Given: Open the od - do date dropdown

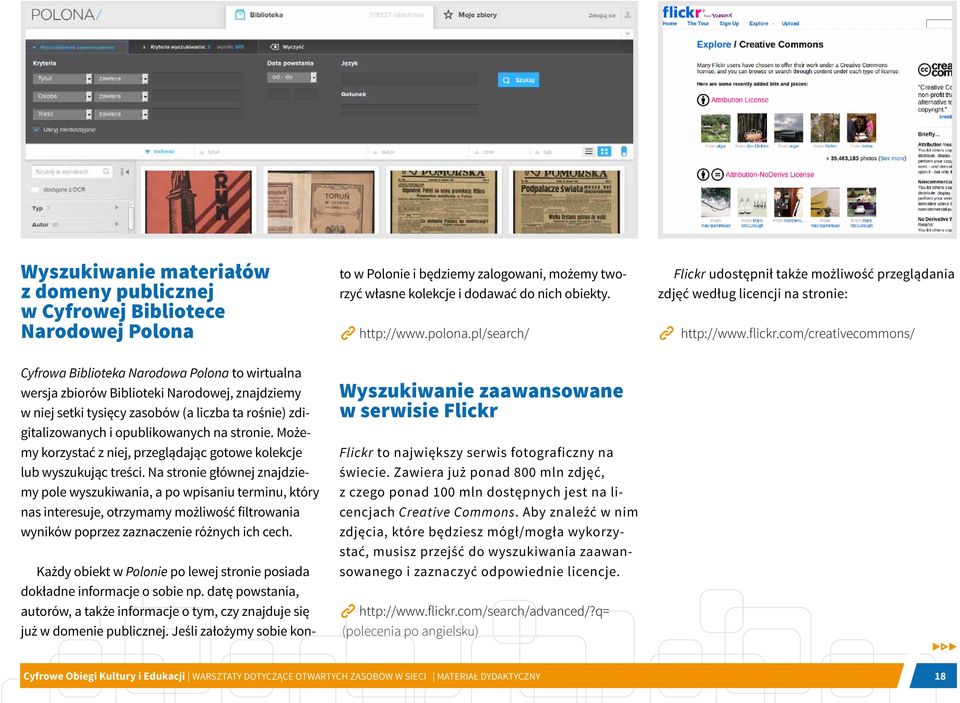Looking at the screenshot, I should 292,77.
